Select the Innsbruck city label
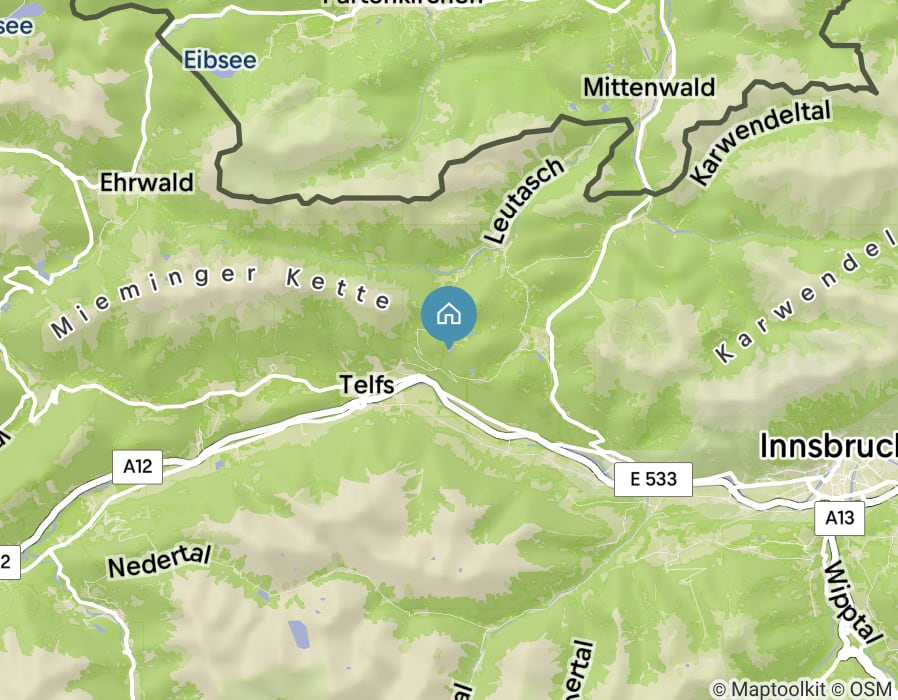898x700 pixels. pos(828,446)
